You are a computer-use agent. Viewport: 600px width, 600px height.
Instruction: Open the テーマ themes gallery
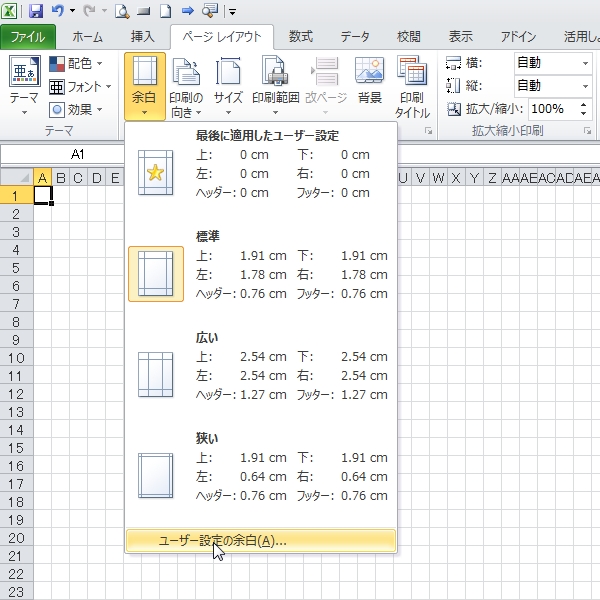click(24, 85)
